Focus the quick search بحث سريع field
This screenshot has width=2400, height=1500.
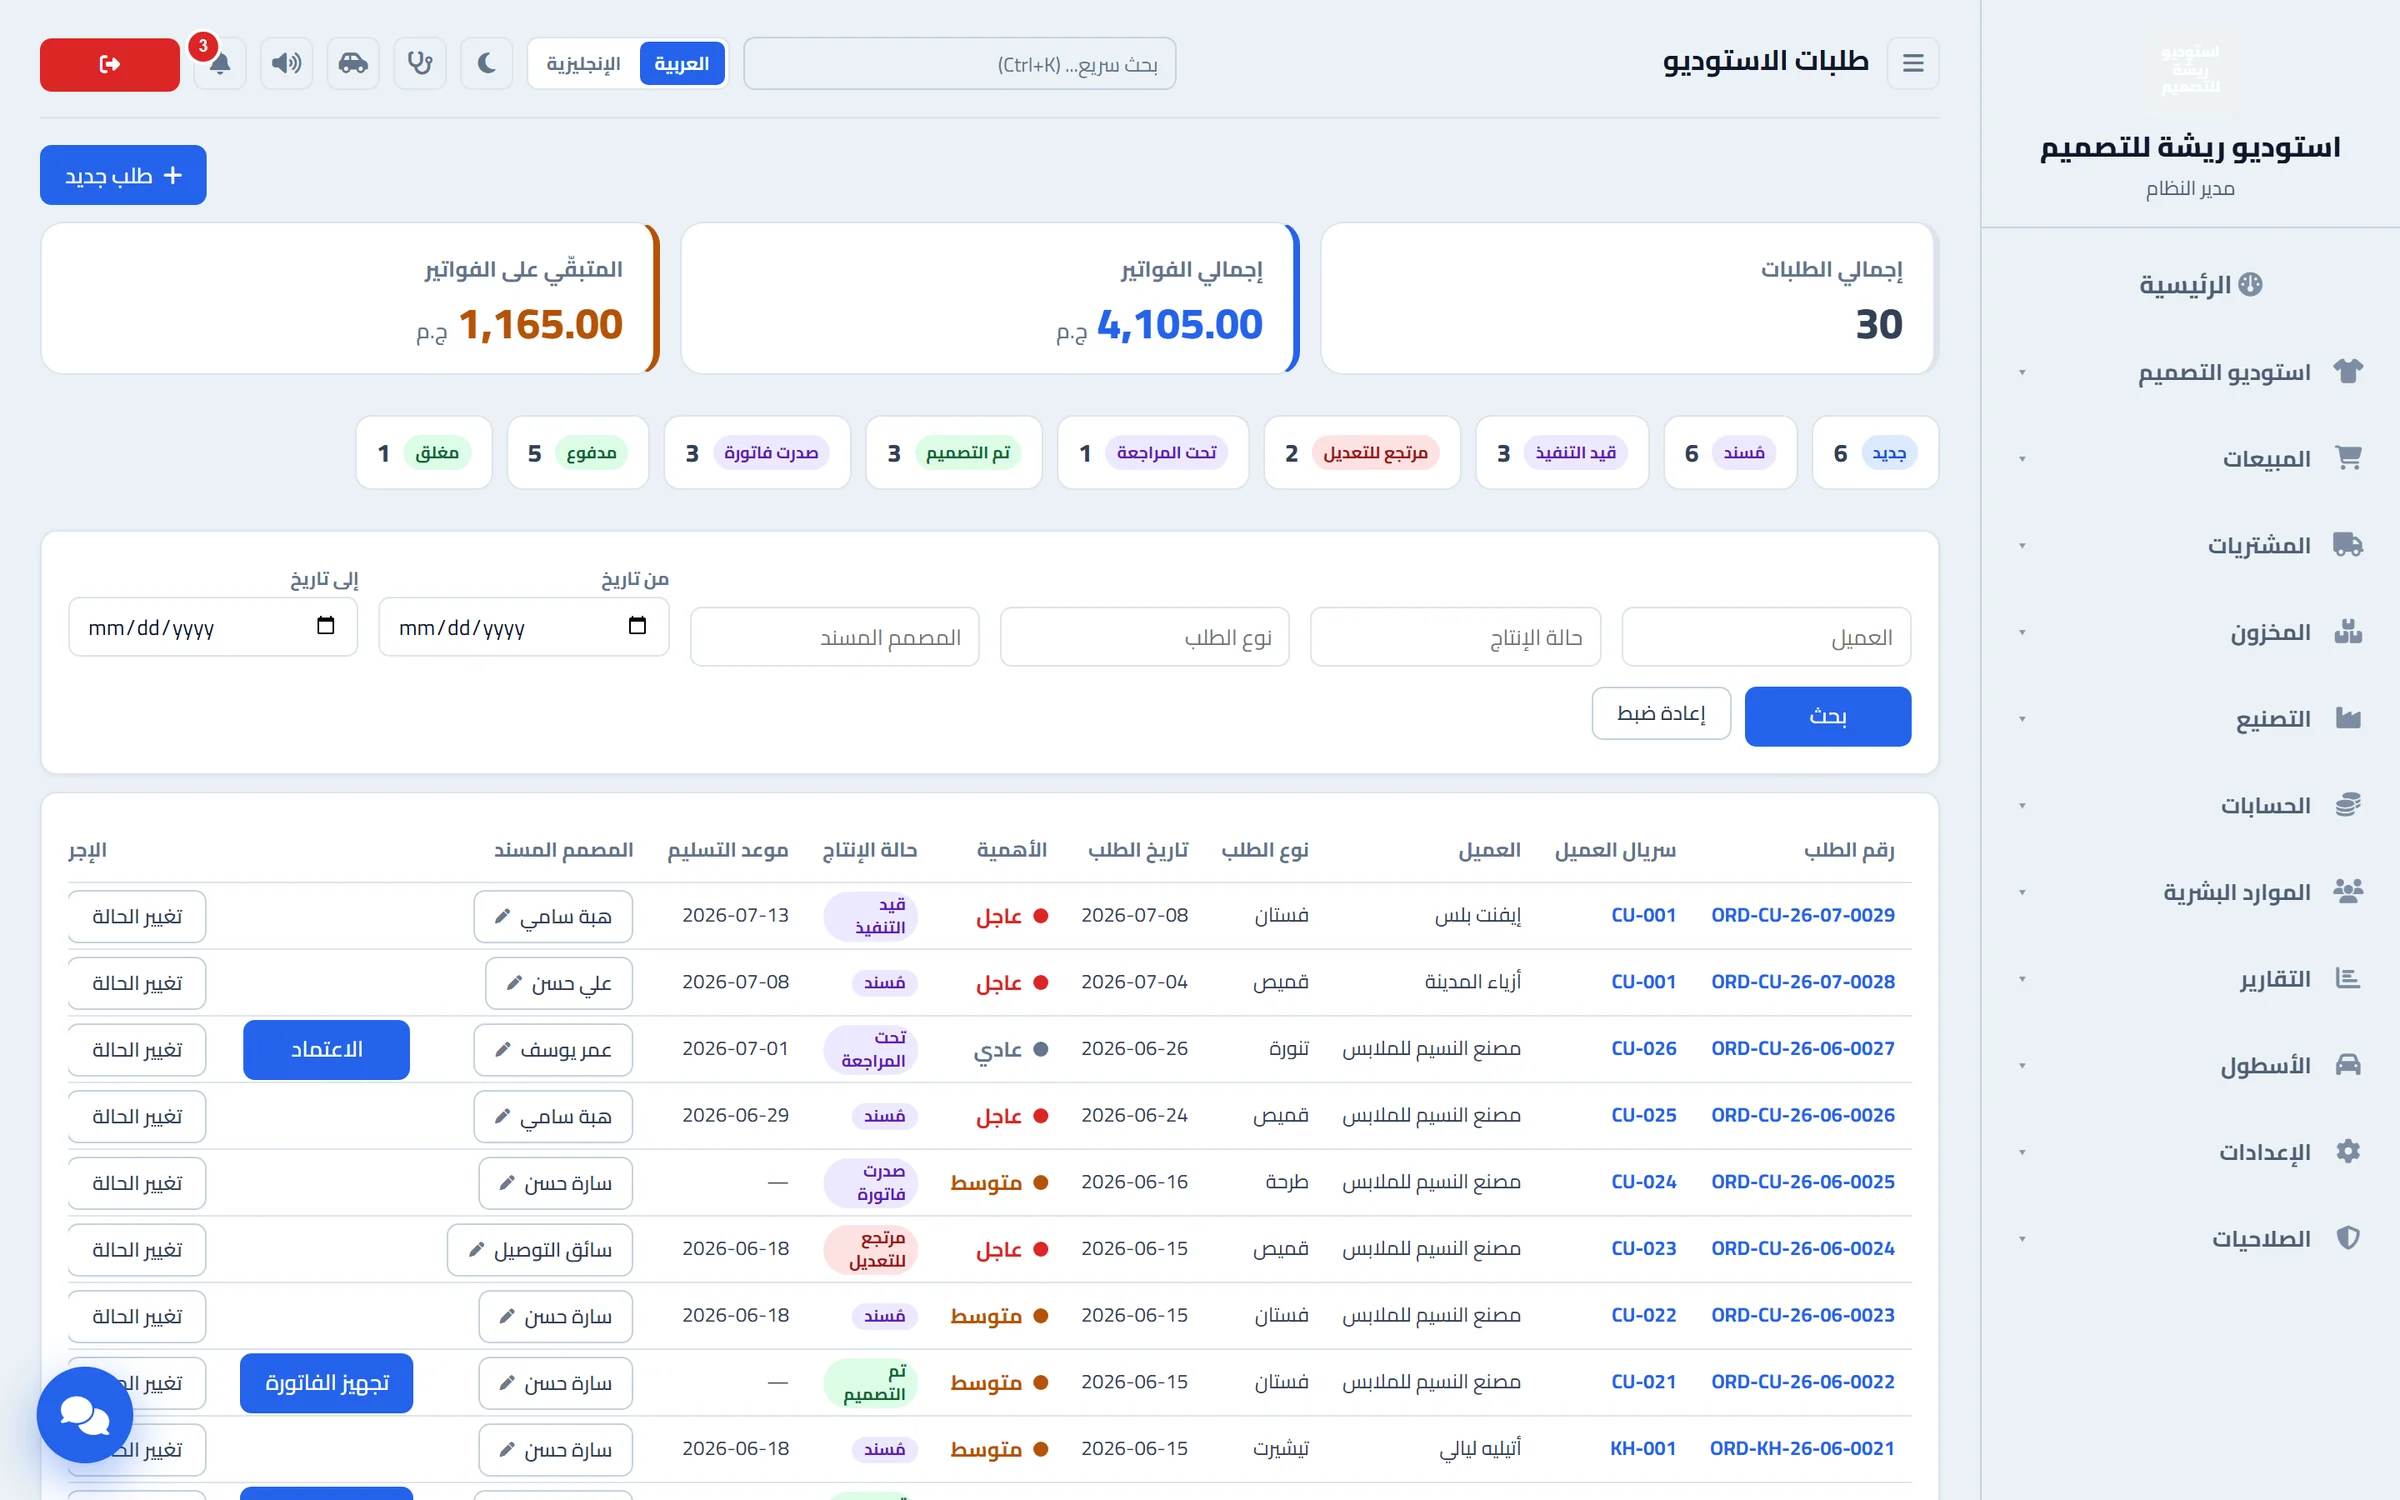(960, 64)
